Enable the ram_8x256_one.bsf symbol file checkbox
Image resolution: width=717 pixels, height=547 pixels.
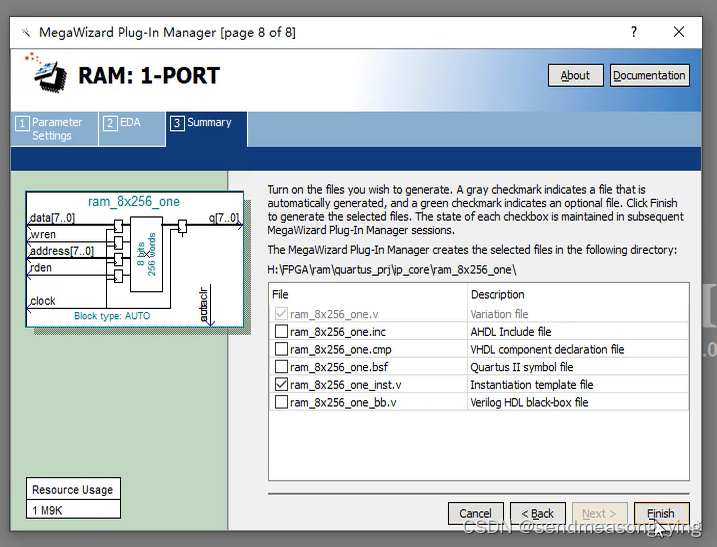281,367
